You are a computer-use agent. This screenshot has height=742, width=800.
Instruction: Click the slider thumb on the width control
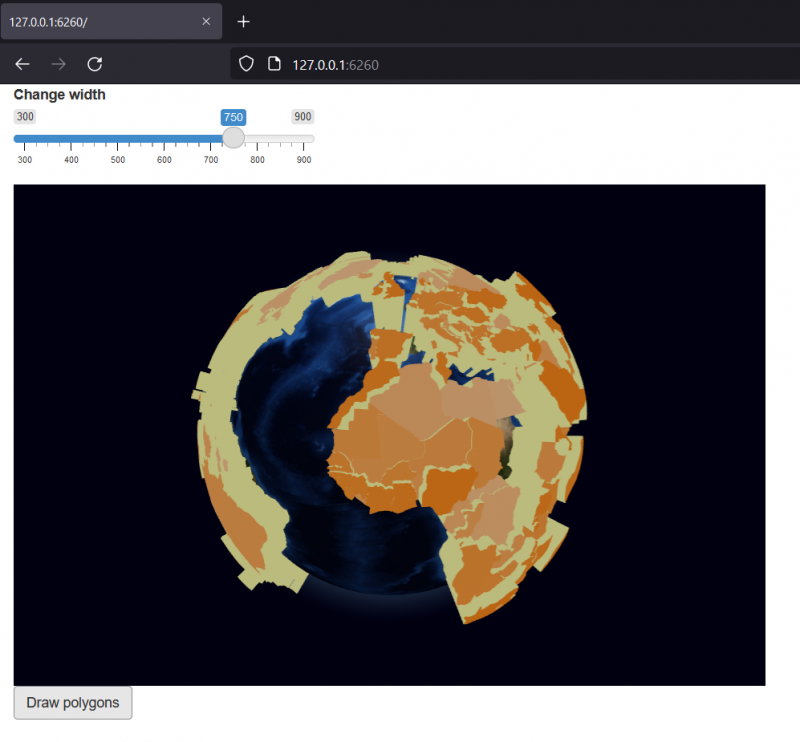[x=233, y=138]
